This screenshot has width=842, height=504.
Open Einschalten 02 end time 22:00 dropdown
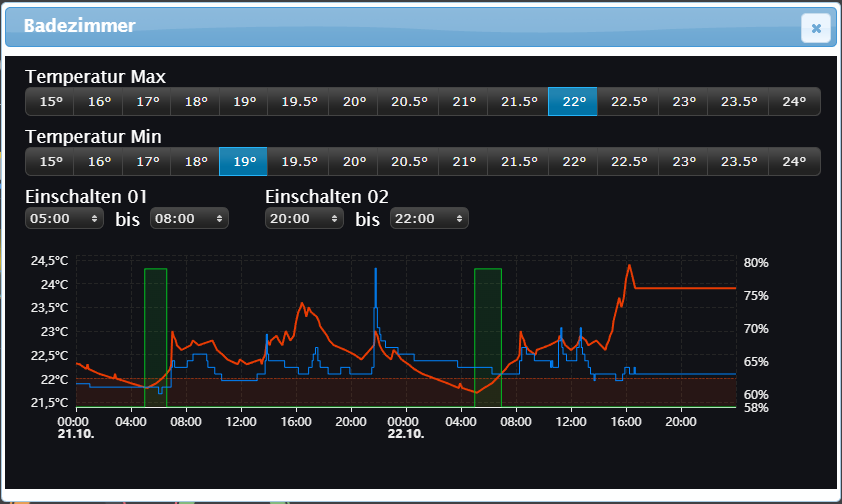[430, 218]
